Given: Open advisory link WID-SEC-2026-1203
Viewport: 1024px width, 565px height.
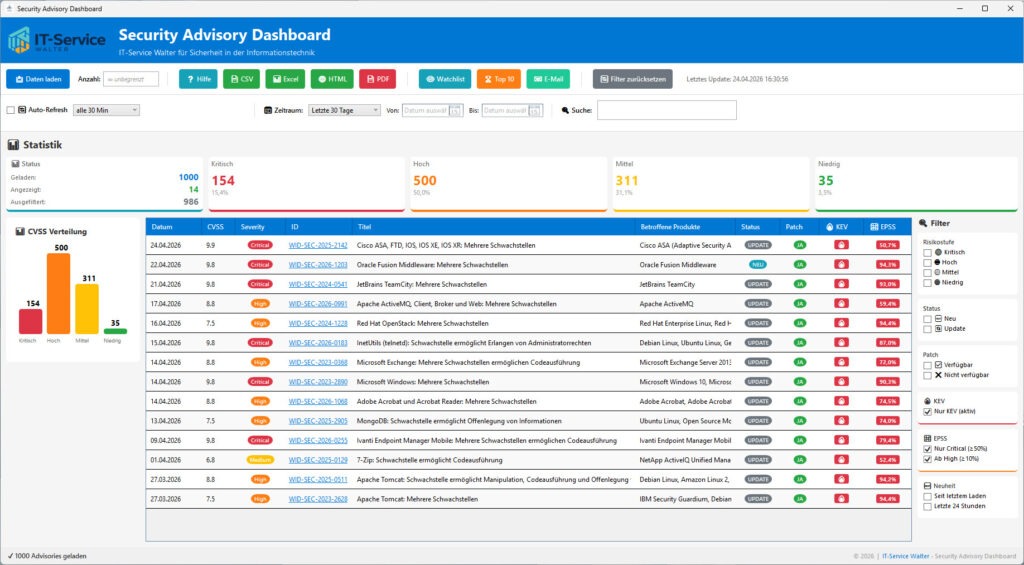Looking at the screenshot, I should 318,265.
